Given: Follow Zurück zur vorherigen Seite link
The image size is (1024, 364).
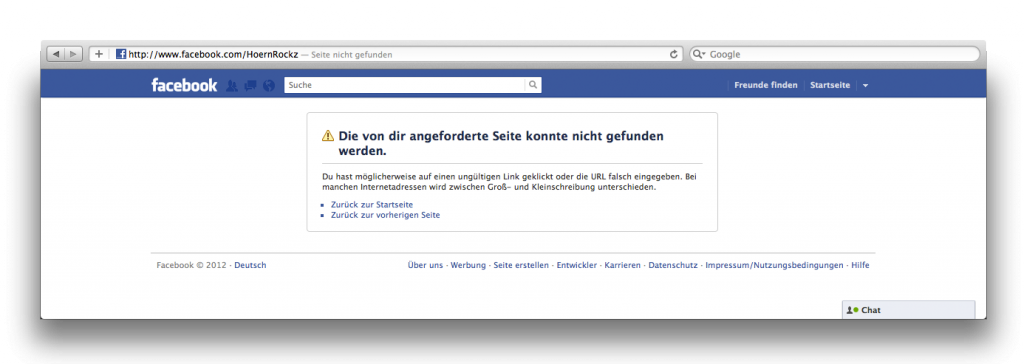Looking at the screenshot, I should 385,215.
